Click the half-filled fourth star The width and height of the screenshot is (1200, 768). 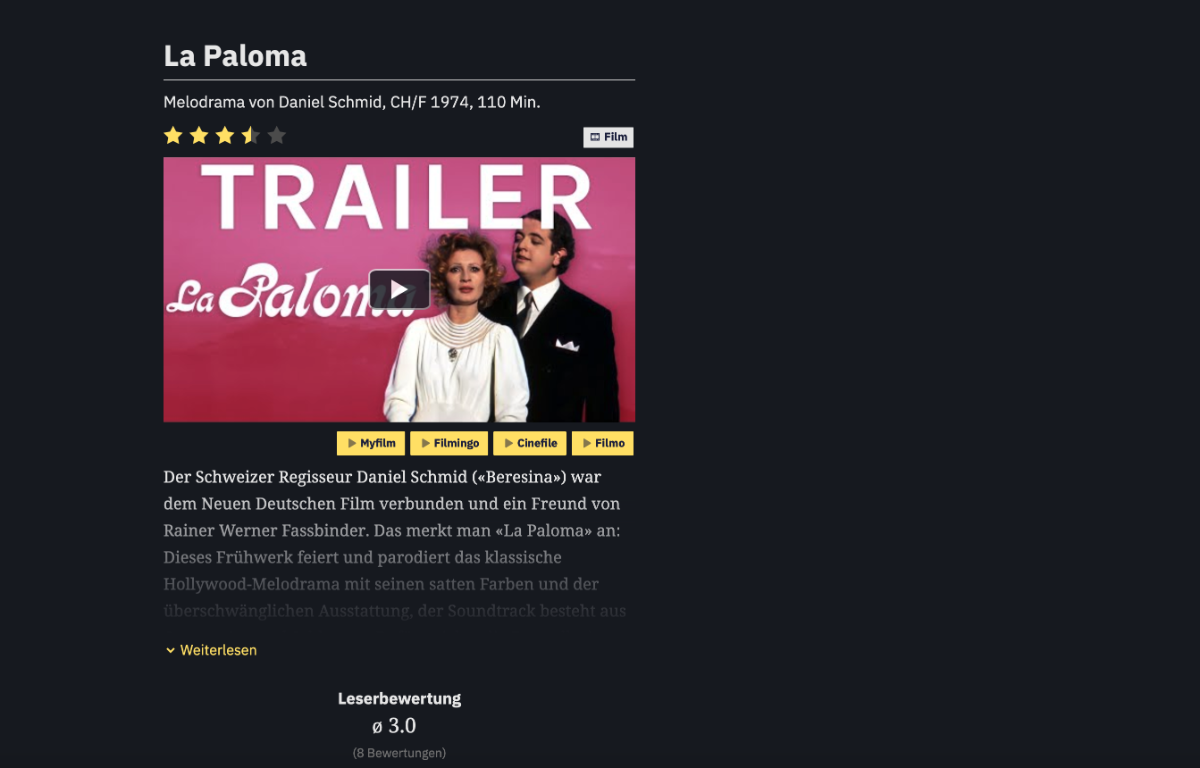[251, 135]
